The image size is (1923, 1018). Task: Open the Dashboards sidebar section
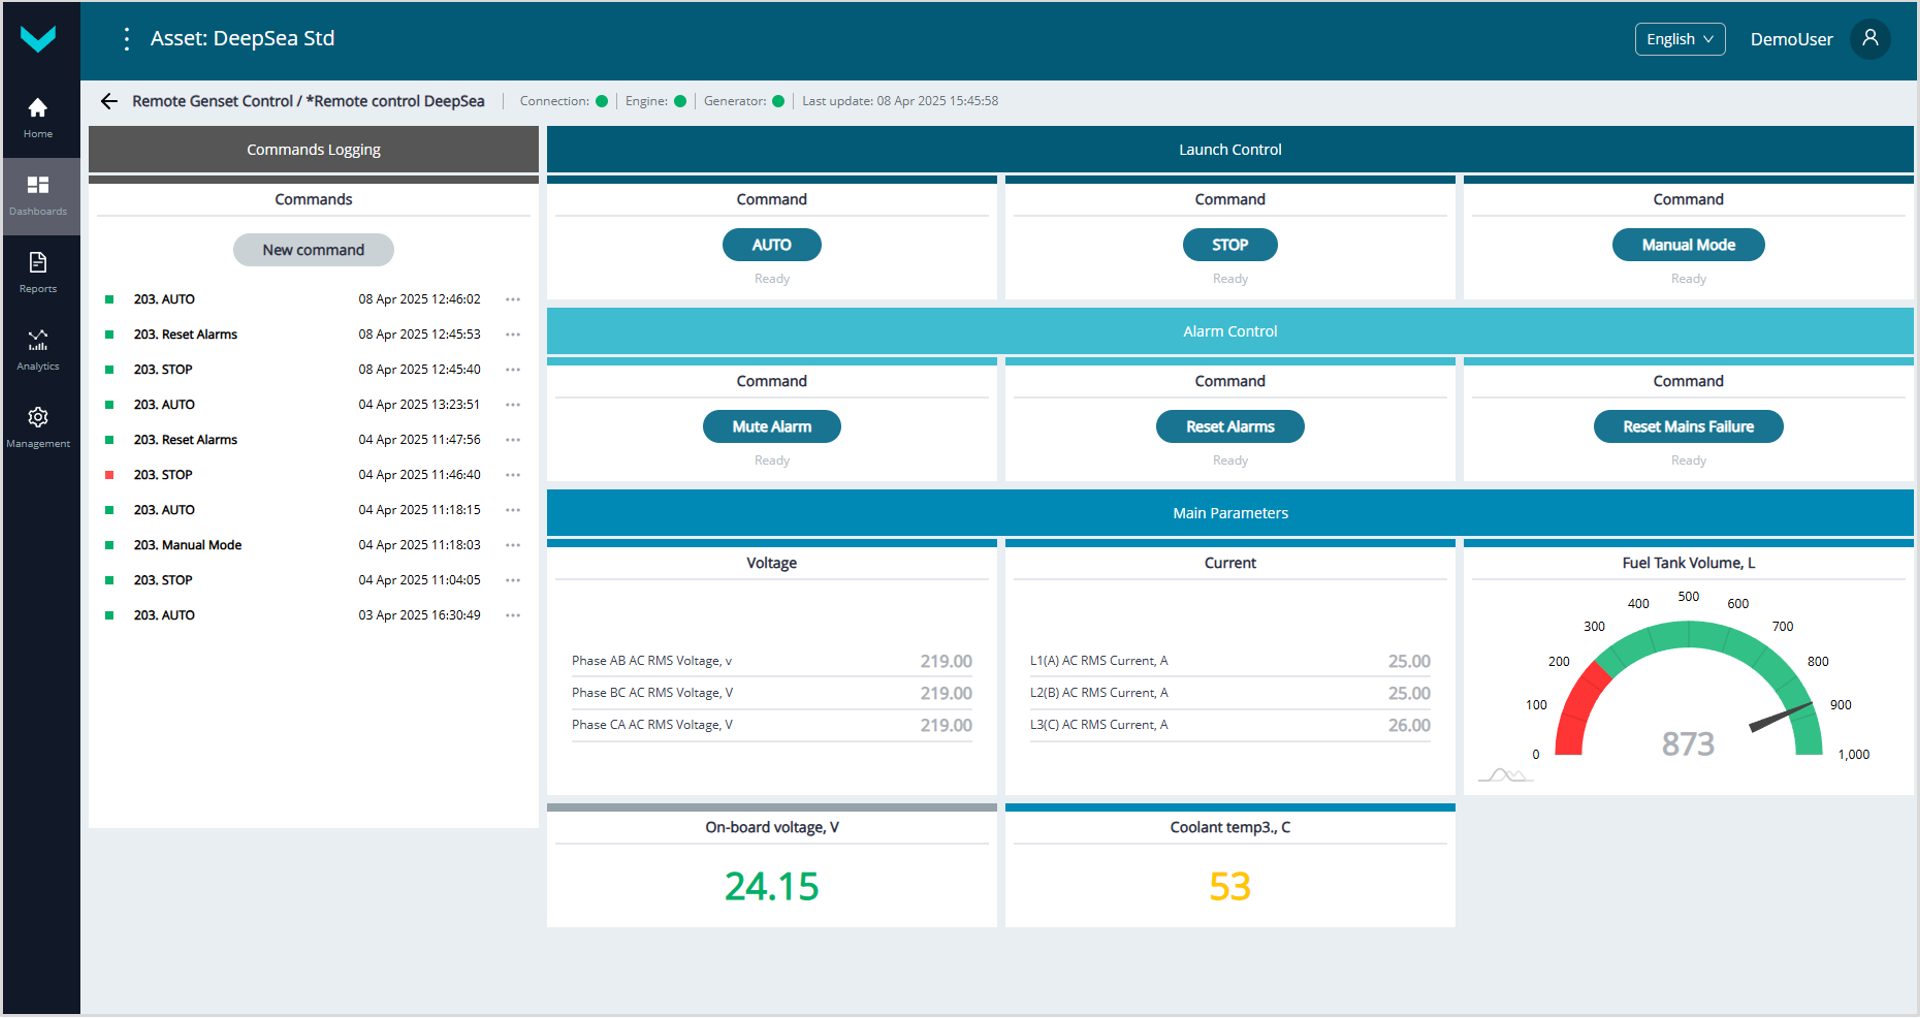tap(38, 195)
